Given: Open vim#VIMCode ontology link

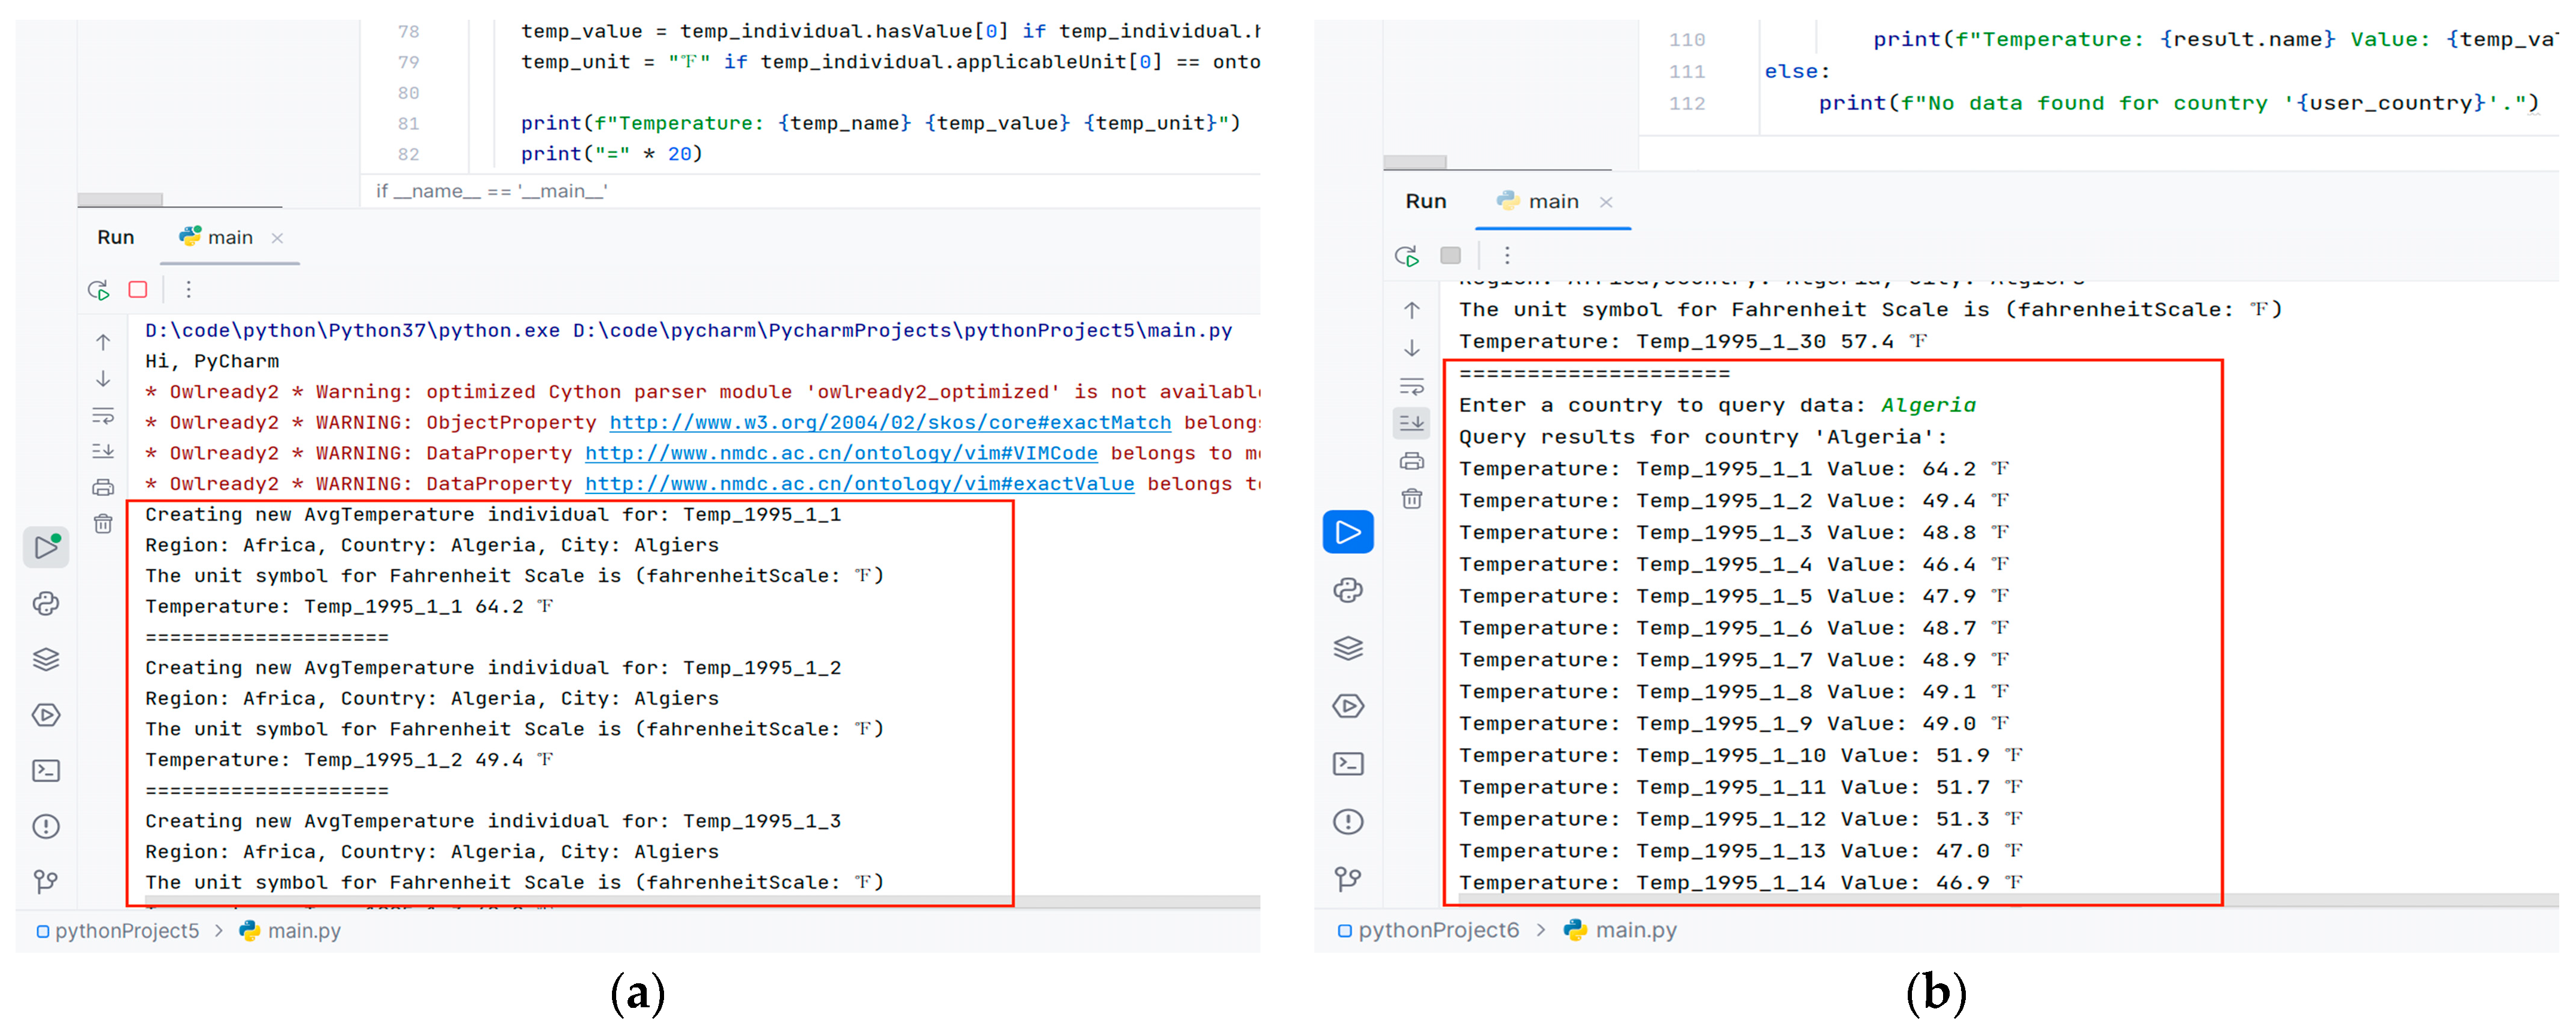Looking at the screenshot, I should click(841, 453).
